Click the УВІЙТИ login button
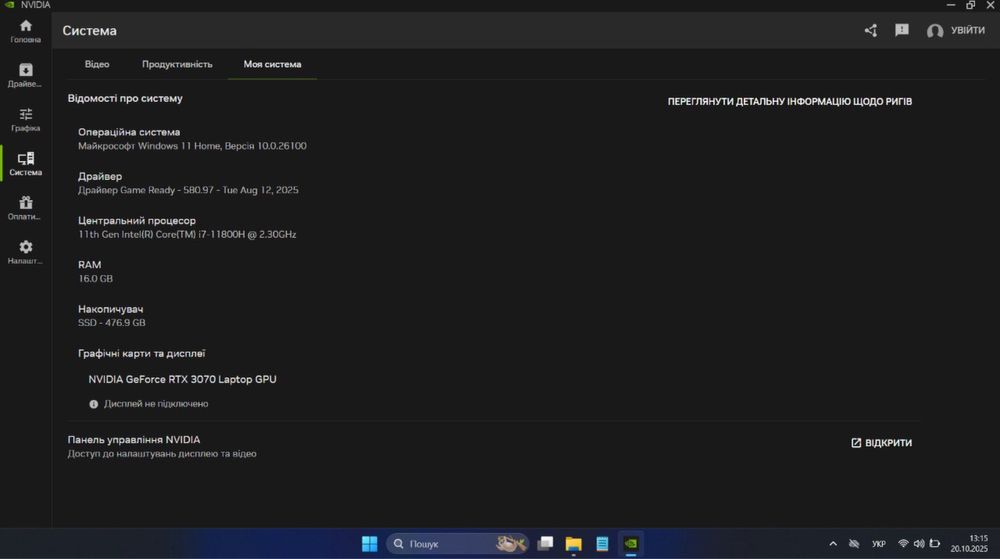 click(967, 30)
